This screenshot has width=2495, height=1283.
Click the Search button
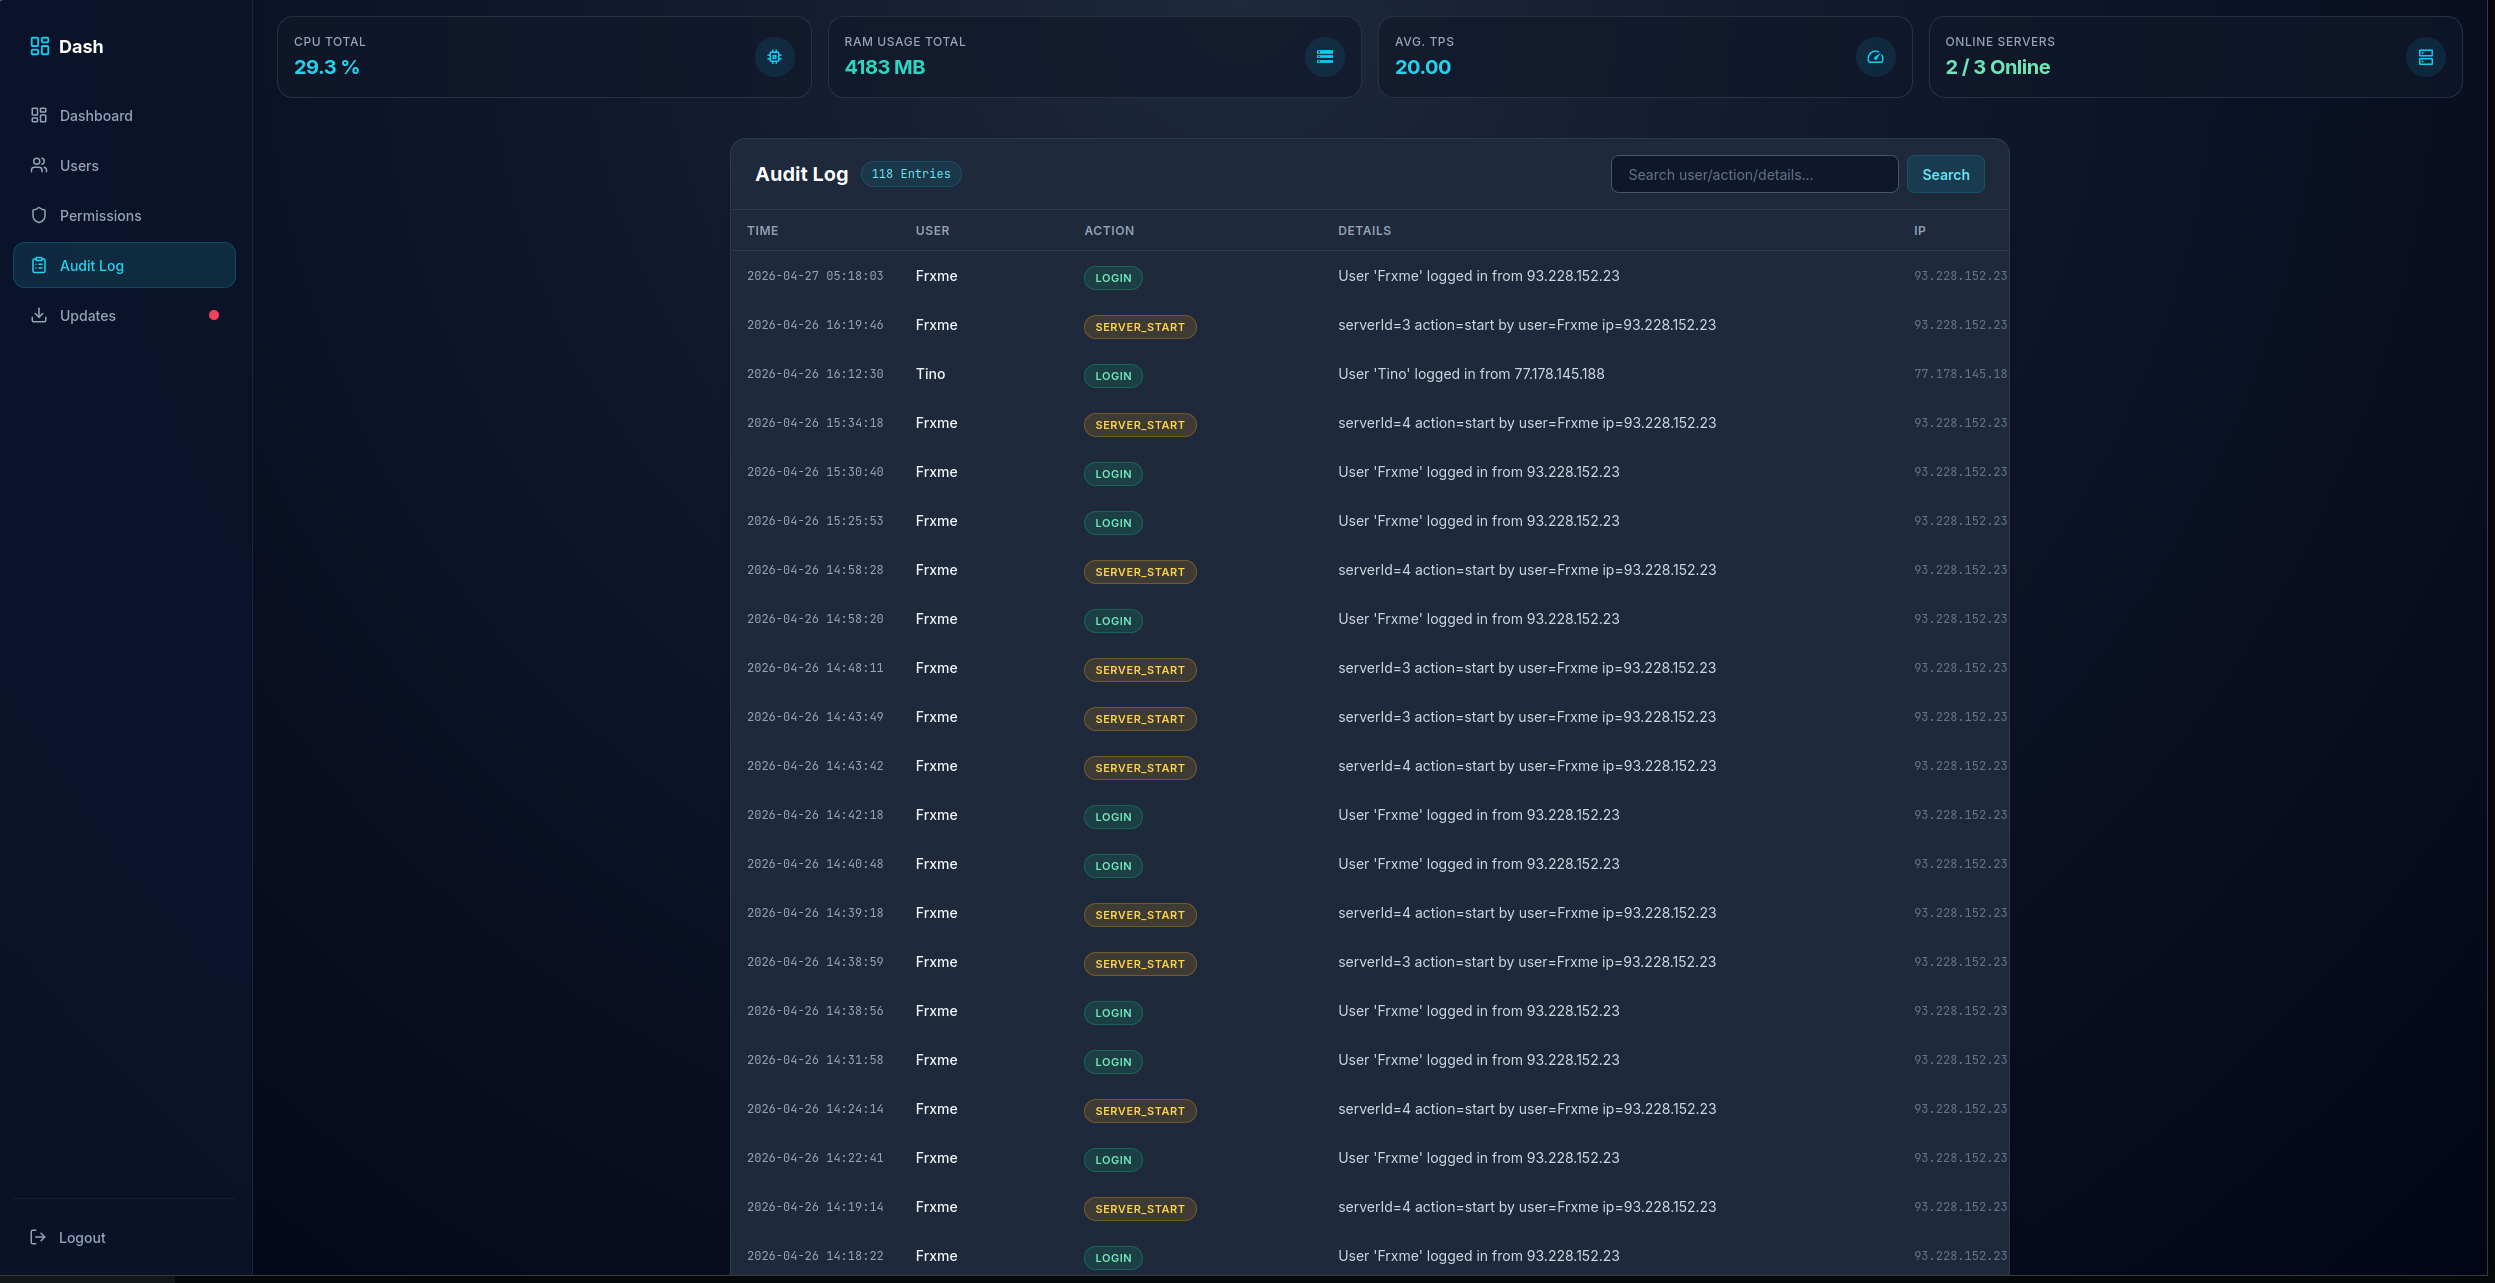[x=1946, y=175]
